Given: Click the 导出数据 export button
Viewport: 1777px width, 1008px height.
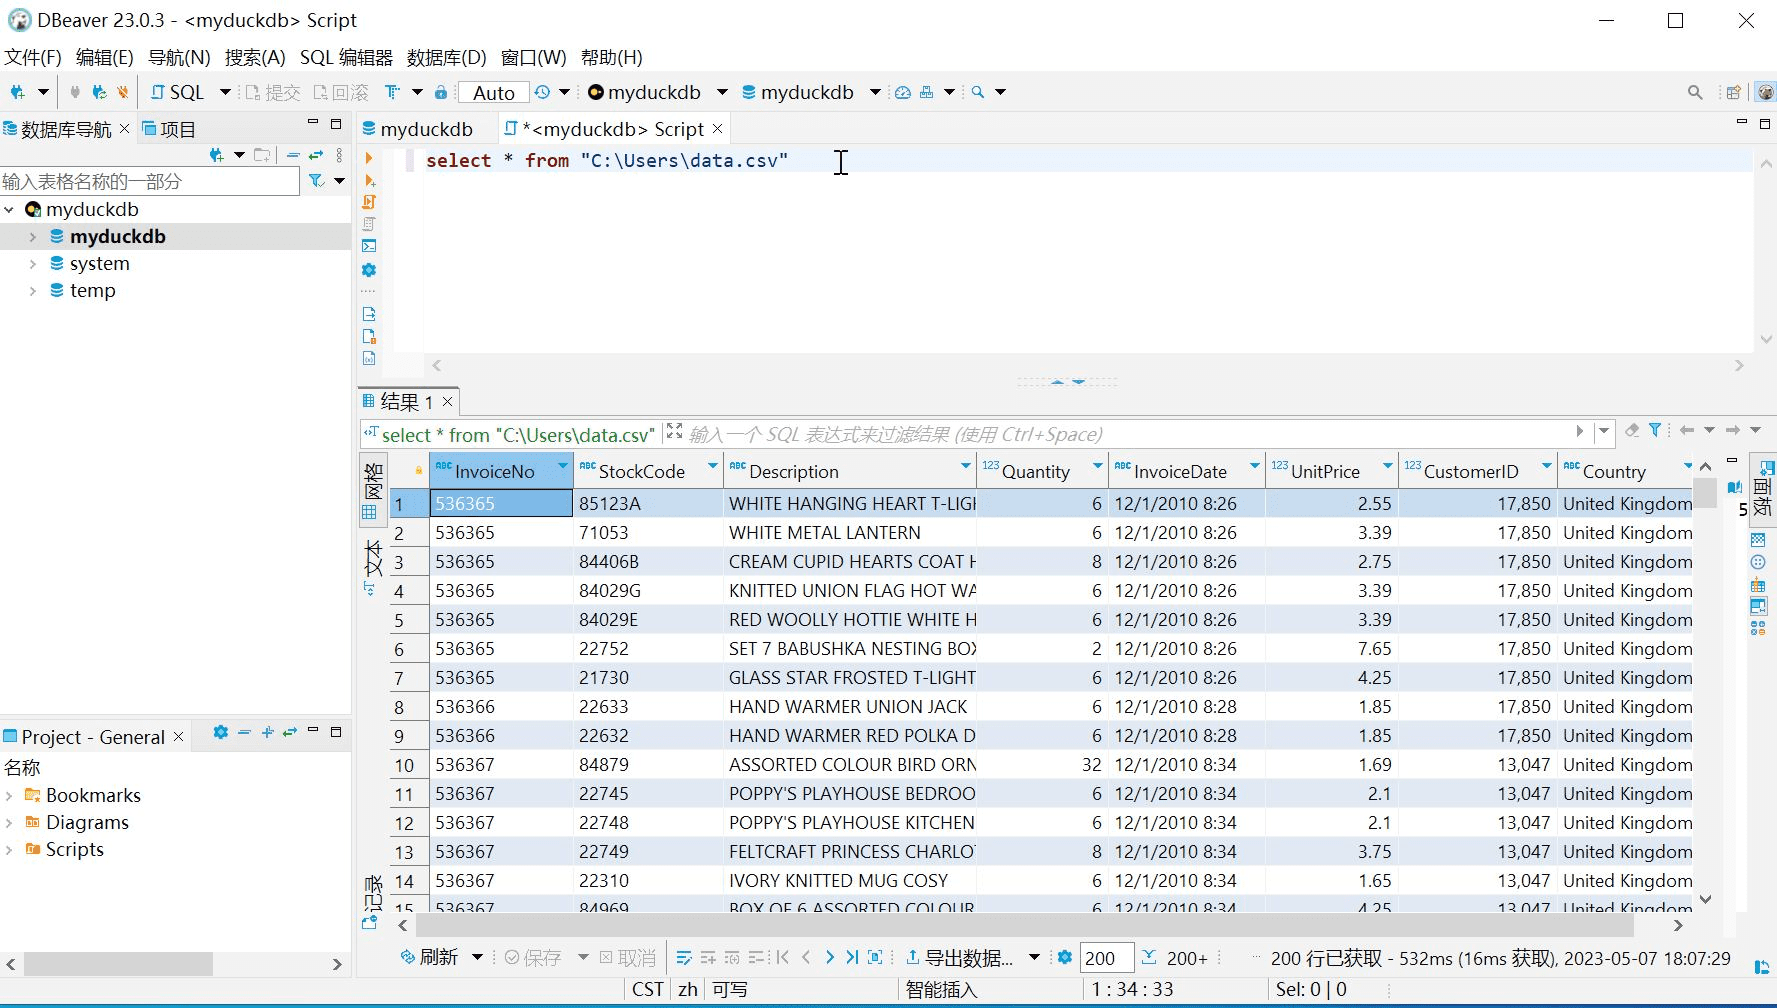Looking at the screenshot, I should [x=960, y=957].
